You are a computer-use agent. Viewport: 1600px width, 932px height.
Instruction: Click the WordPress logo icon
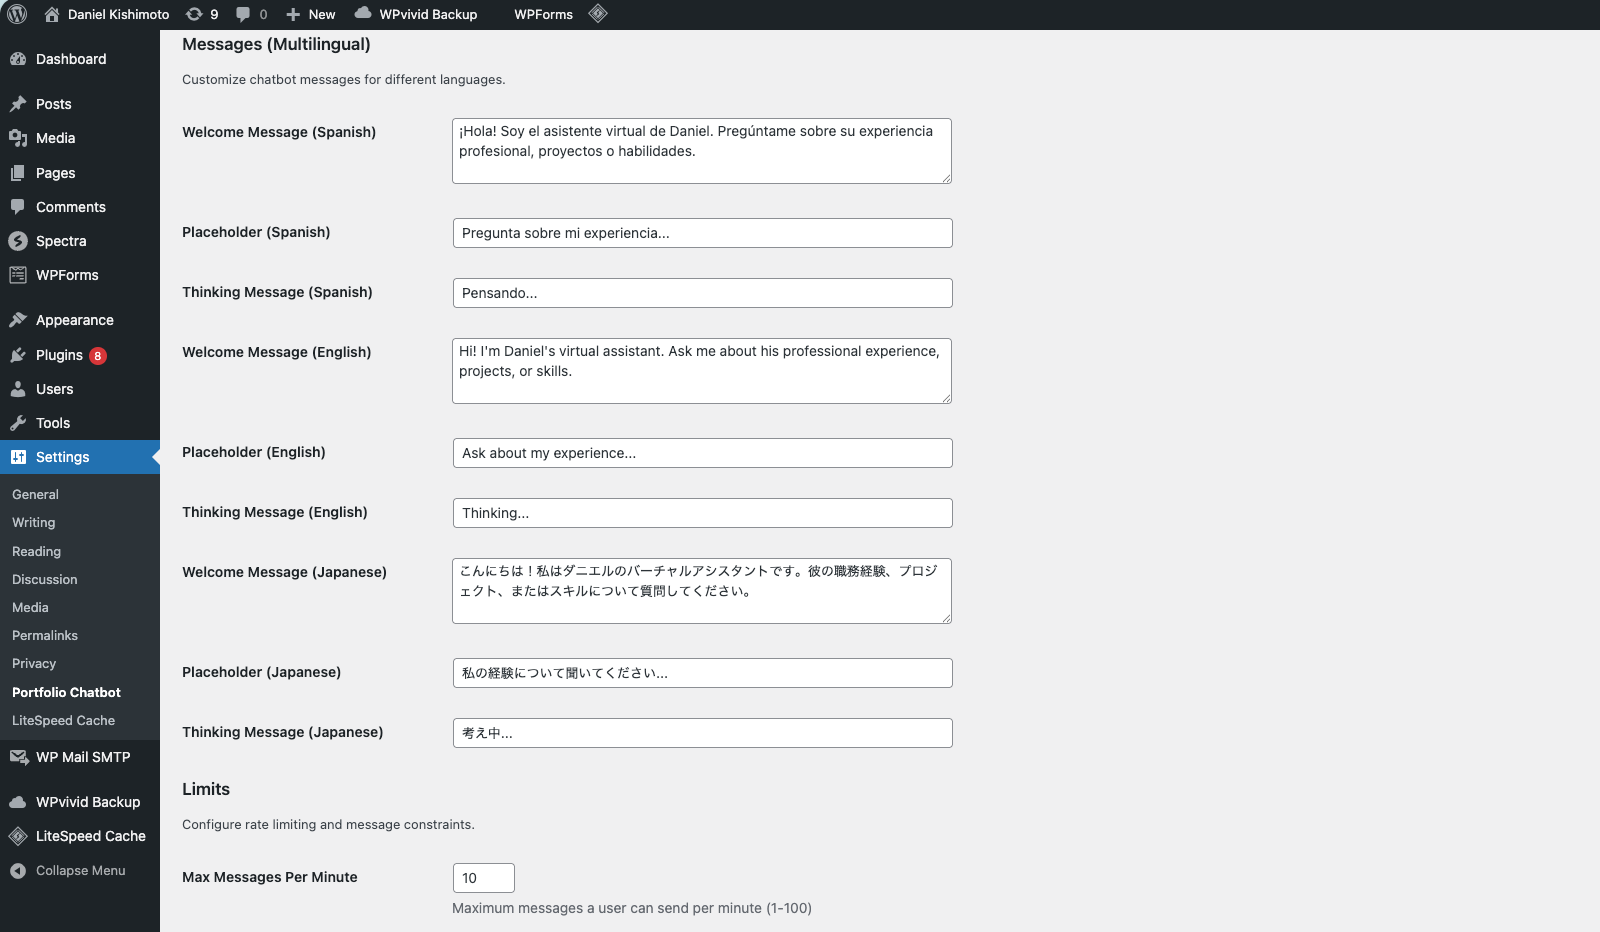[x=17, y=14]
